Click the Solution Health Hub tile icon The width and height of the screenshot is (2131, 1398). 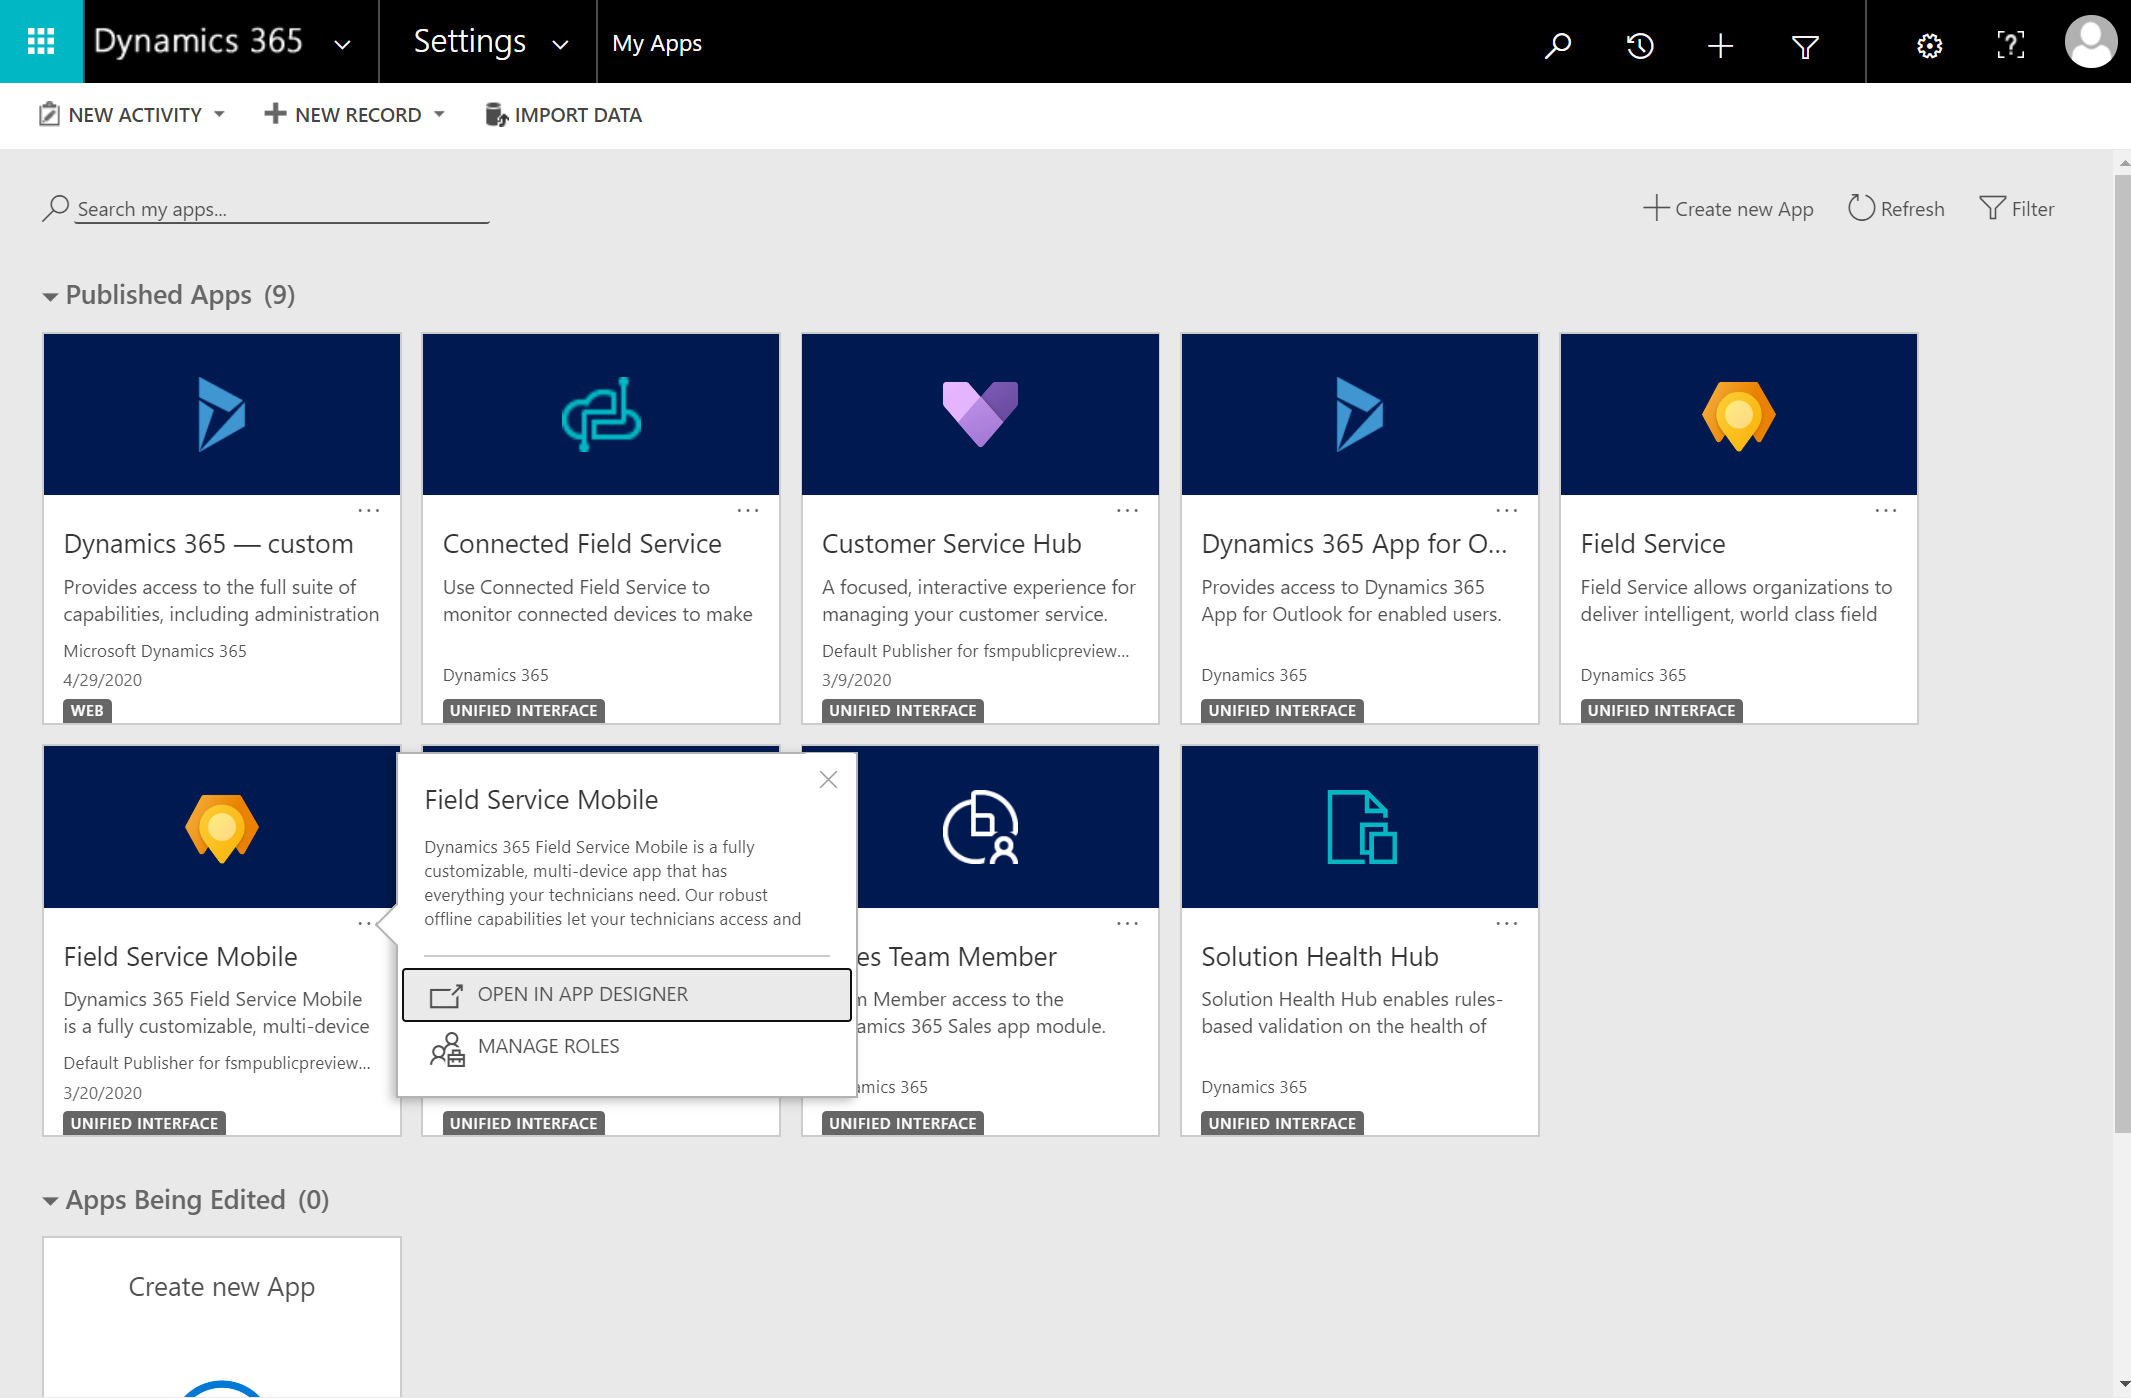(x=1361, y=827)
